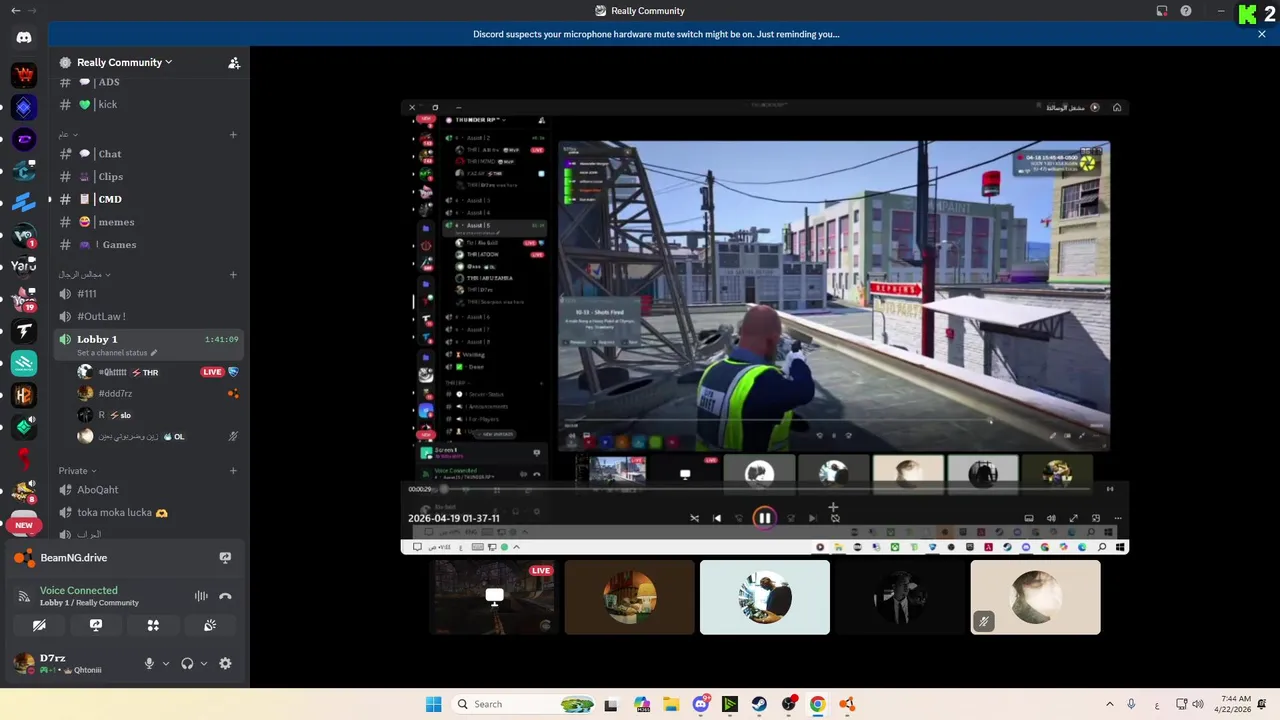Image resolution: width=1280 pixels, height=720 pixels.
Task: Invite people to Really Community
Action: (234, 62)
